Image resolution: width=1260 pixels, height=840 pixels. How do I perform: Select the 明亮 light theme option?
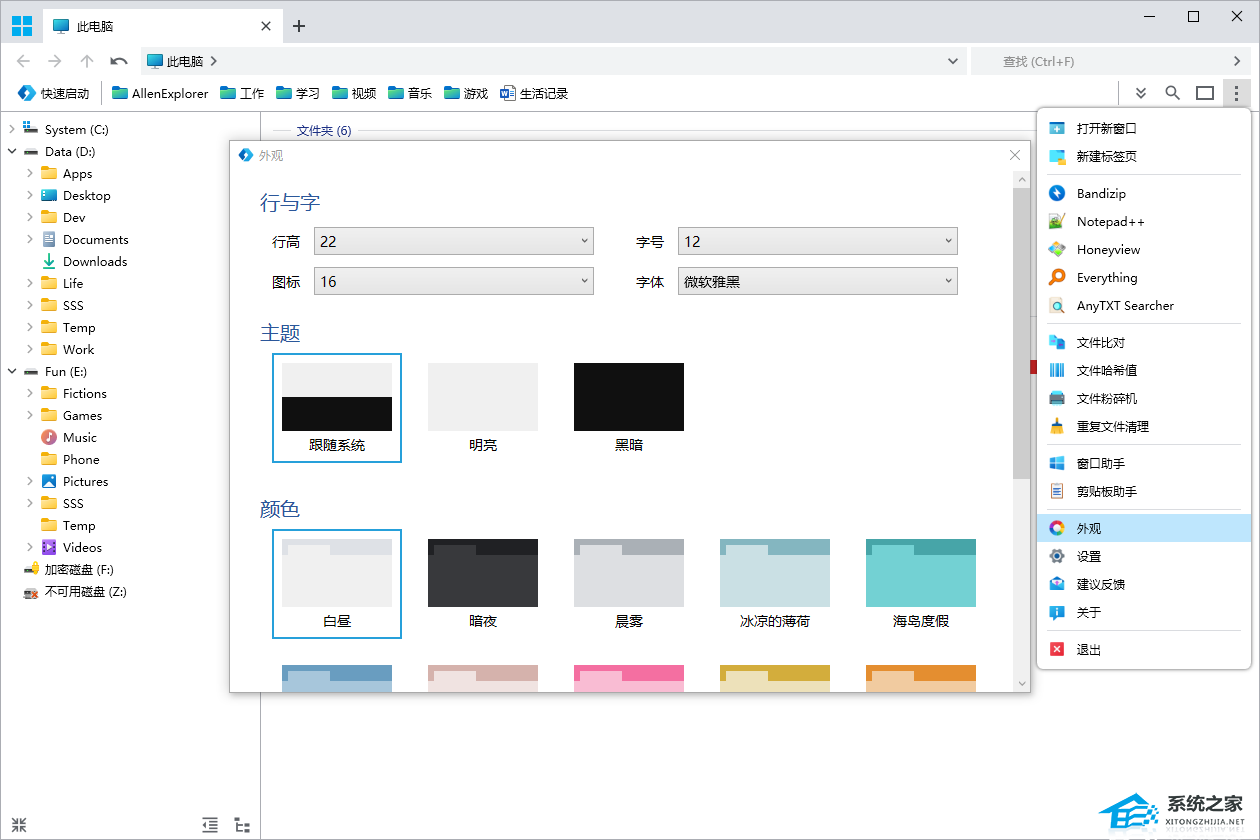coord(483,407)
